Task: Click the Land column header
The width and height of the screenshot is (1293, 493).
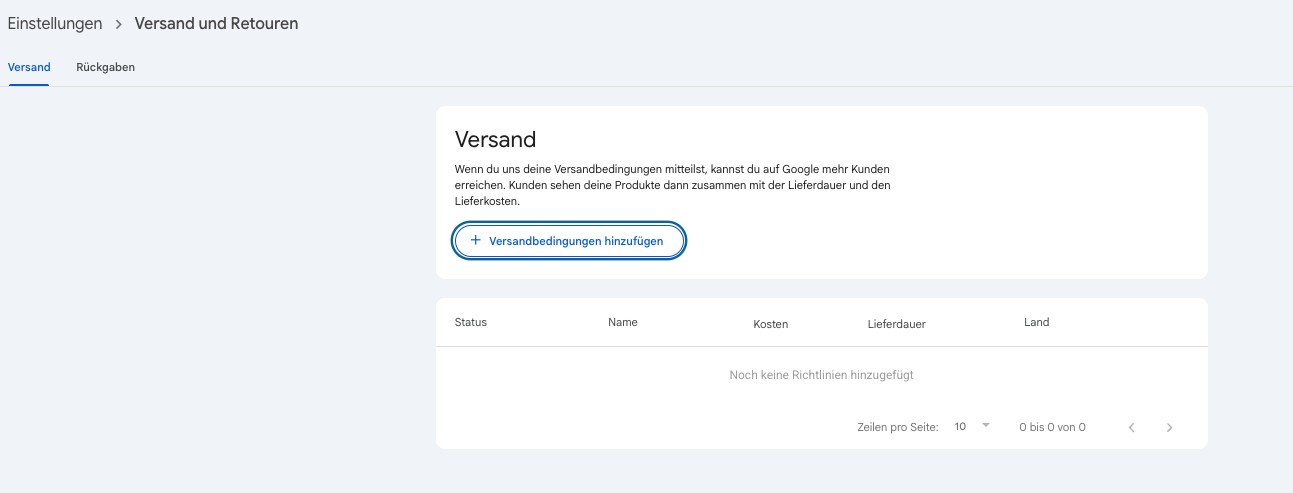Action: click(x=1036, y=322)
